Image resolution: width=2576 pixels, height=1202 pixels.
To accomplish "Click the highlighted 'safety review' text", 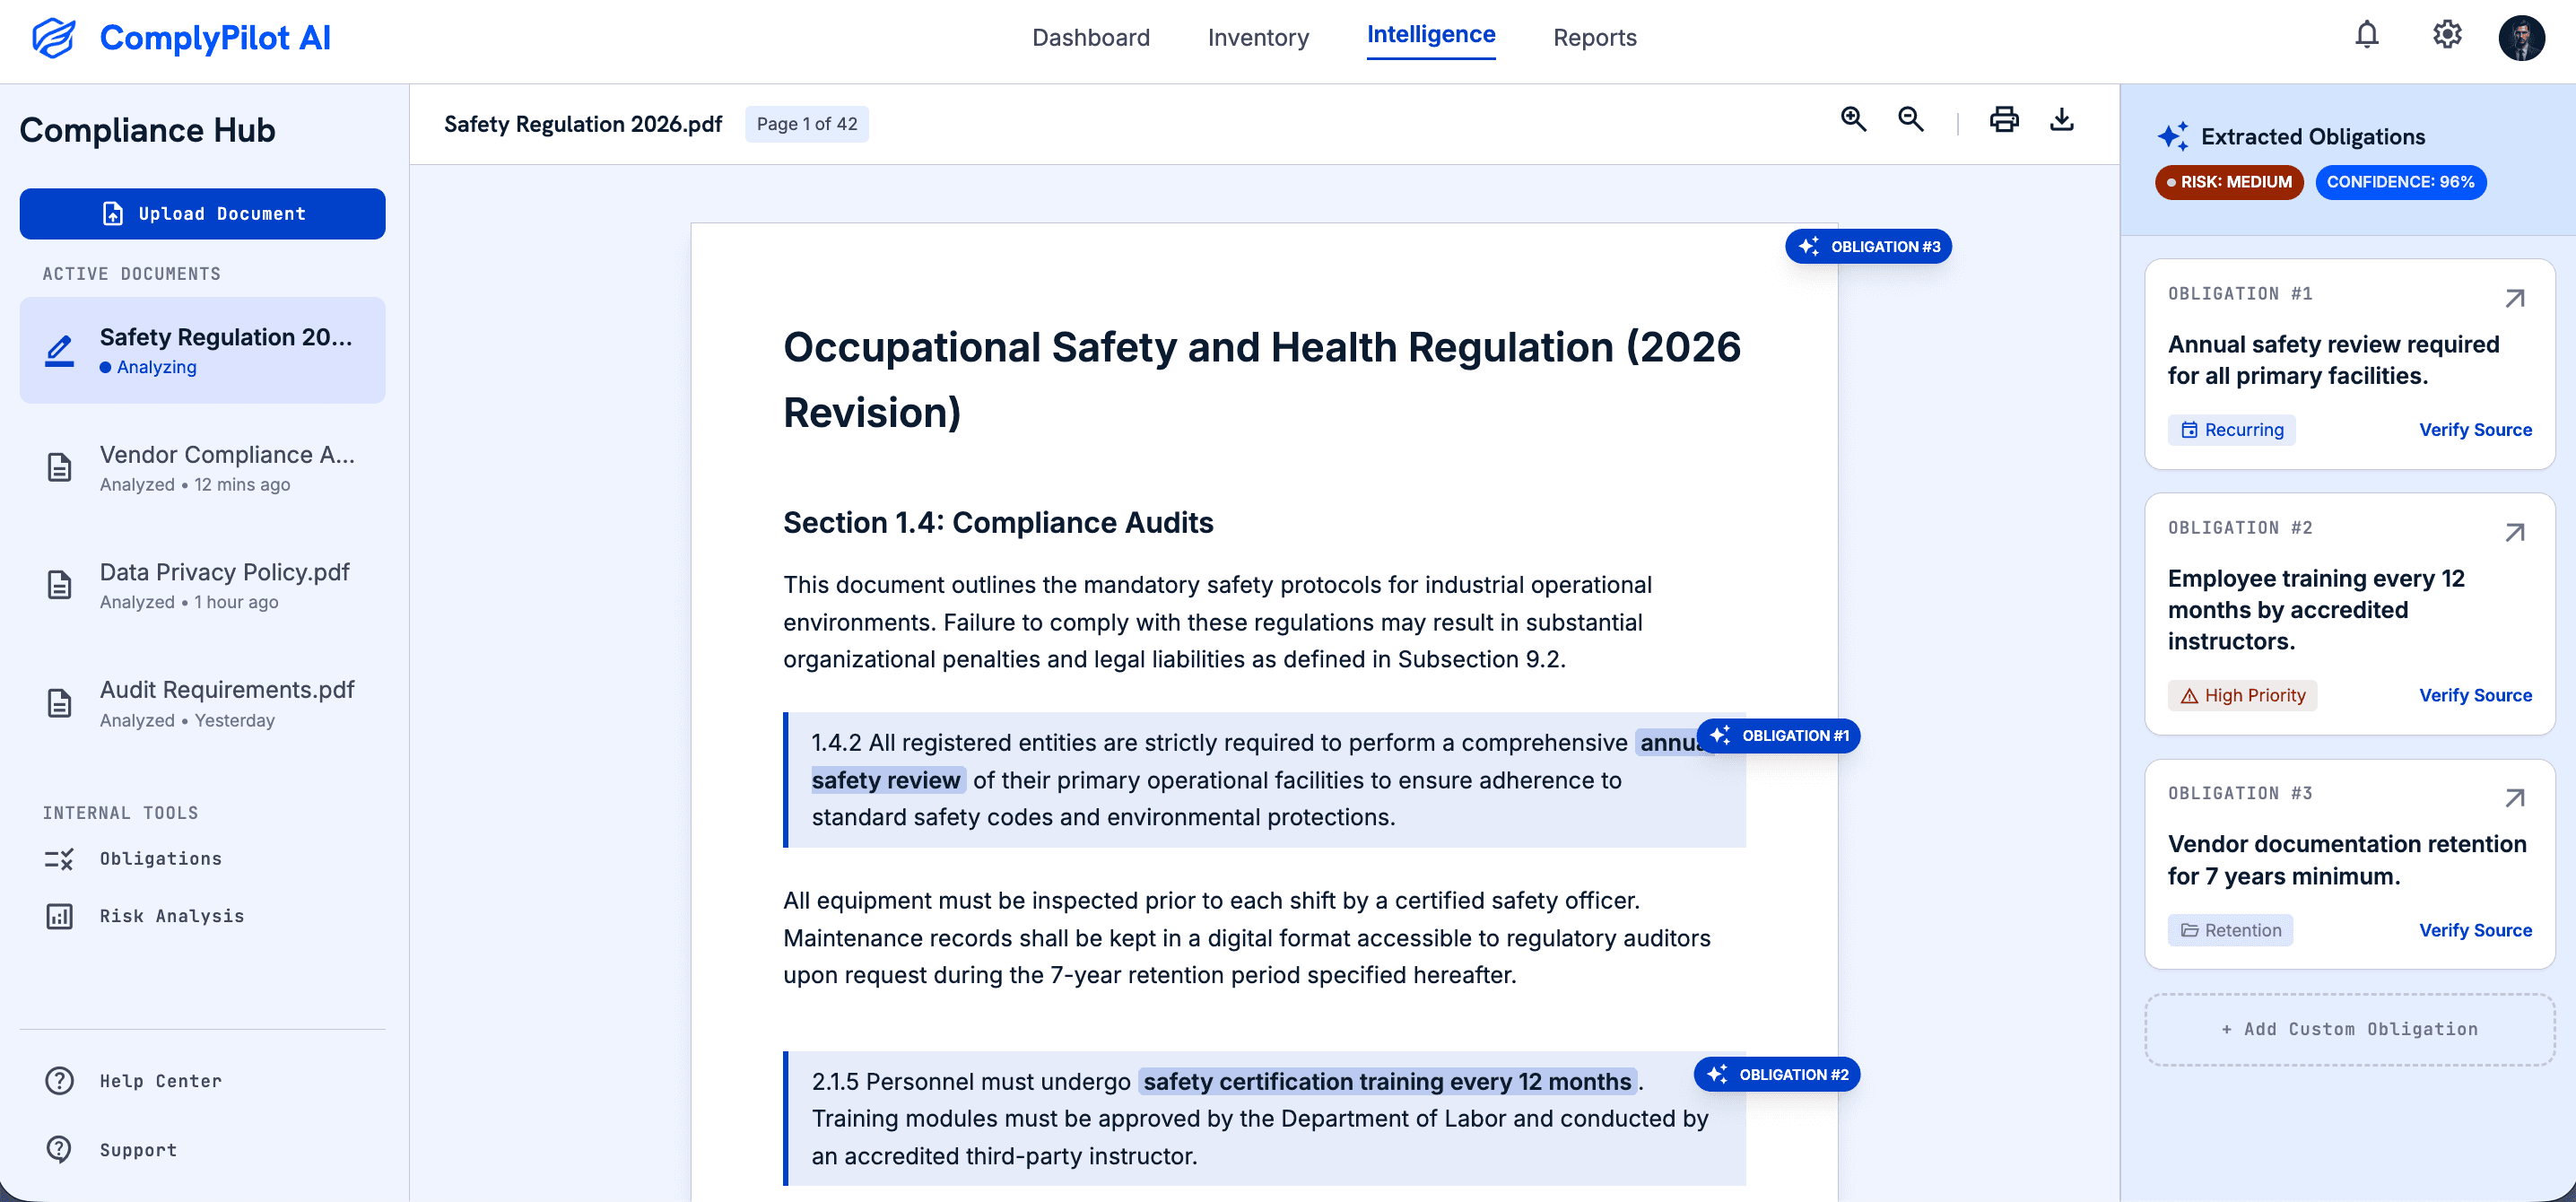I will coord(886,780).
